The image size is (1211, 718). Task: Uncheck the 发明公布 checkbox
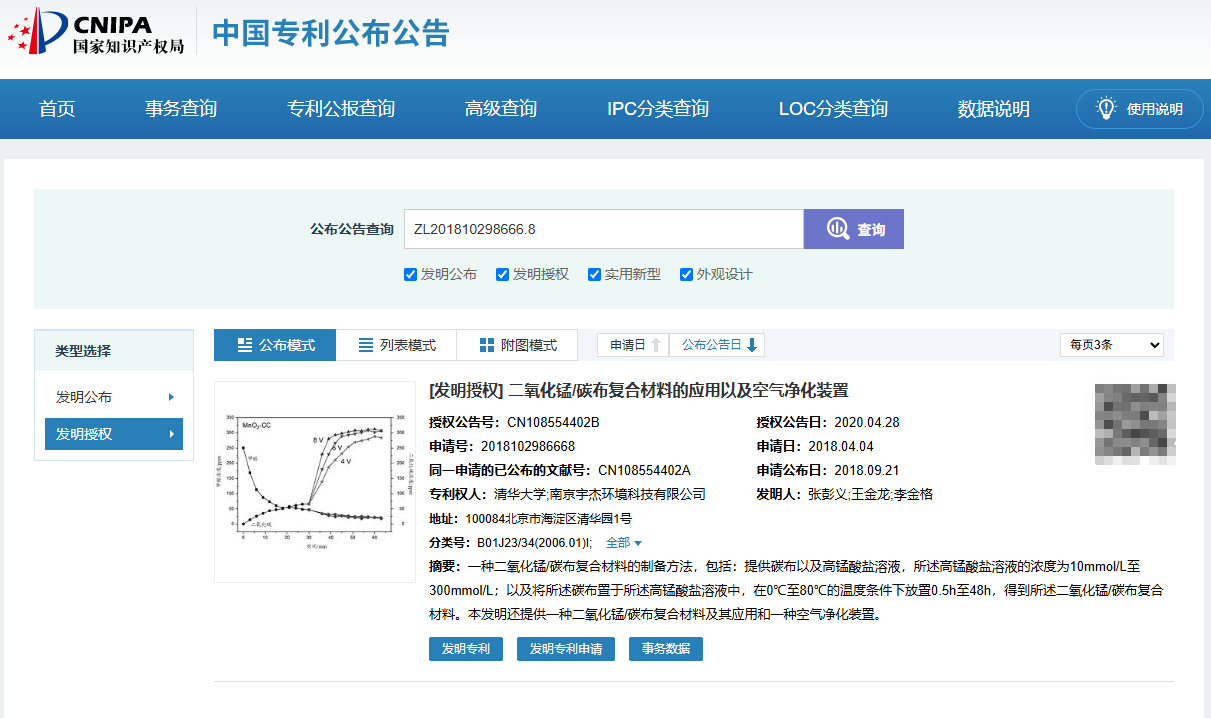(410, 274)
